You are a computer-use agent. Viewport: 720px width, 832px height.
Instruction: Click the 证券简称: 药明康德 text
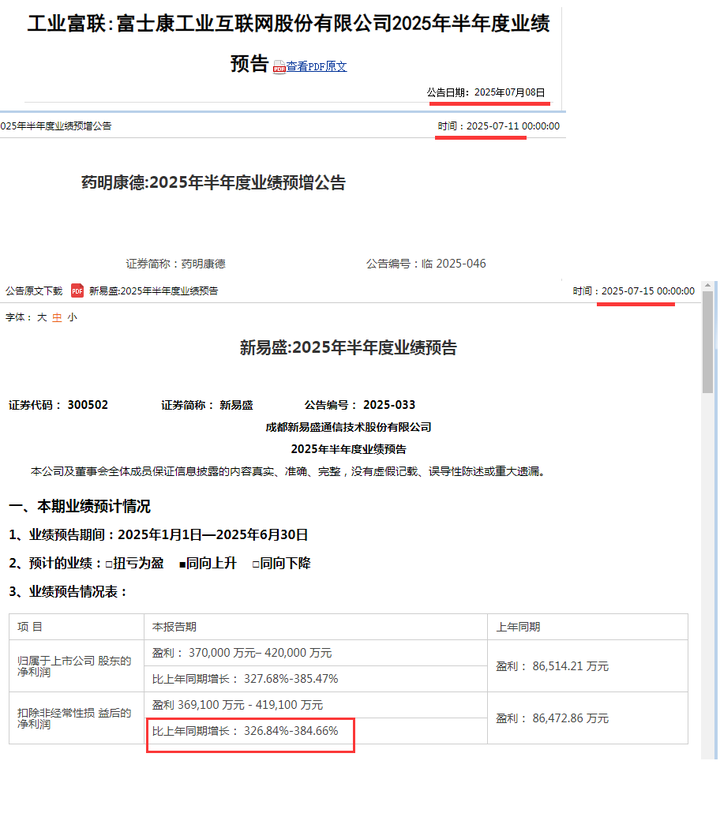[176, 264]
